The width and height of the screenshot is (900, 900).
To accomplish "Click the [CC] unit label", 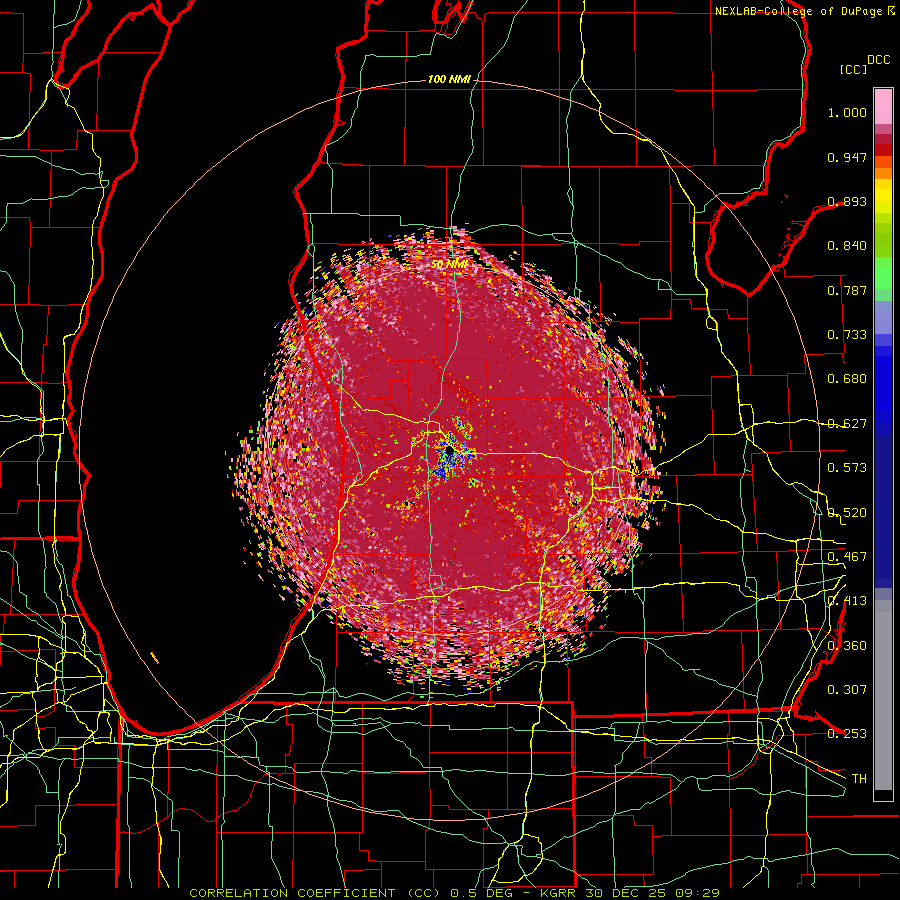I will tap(854, 69).
